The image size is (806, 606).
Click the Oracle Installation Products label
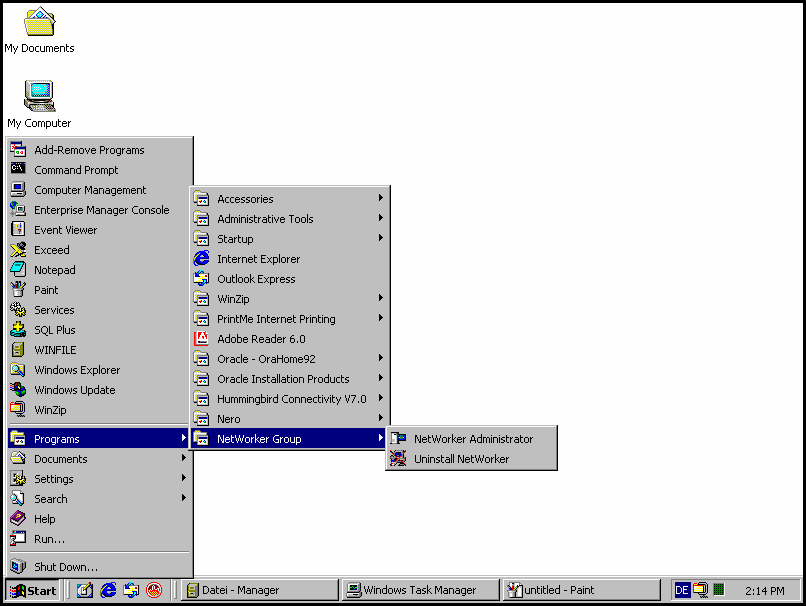coord(283,379)
